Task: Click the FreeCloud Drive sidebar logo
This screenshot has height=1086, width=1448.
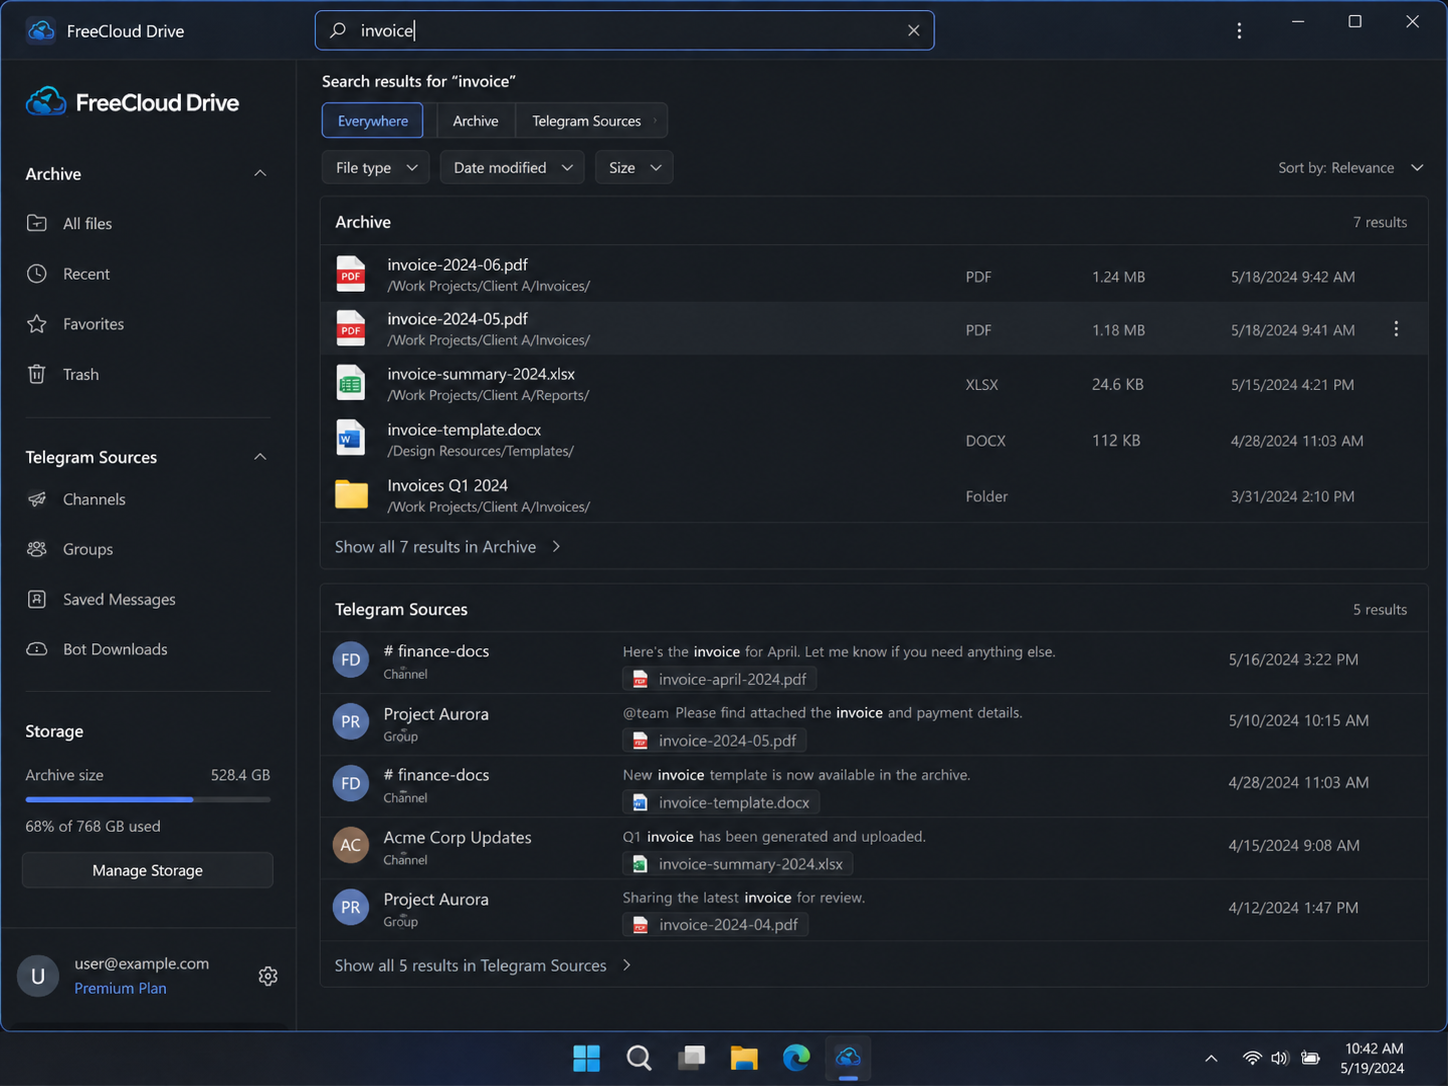Action: pos(132,102)
